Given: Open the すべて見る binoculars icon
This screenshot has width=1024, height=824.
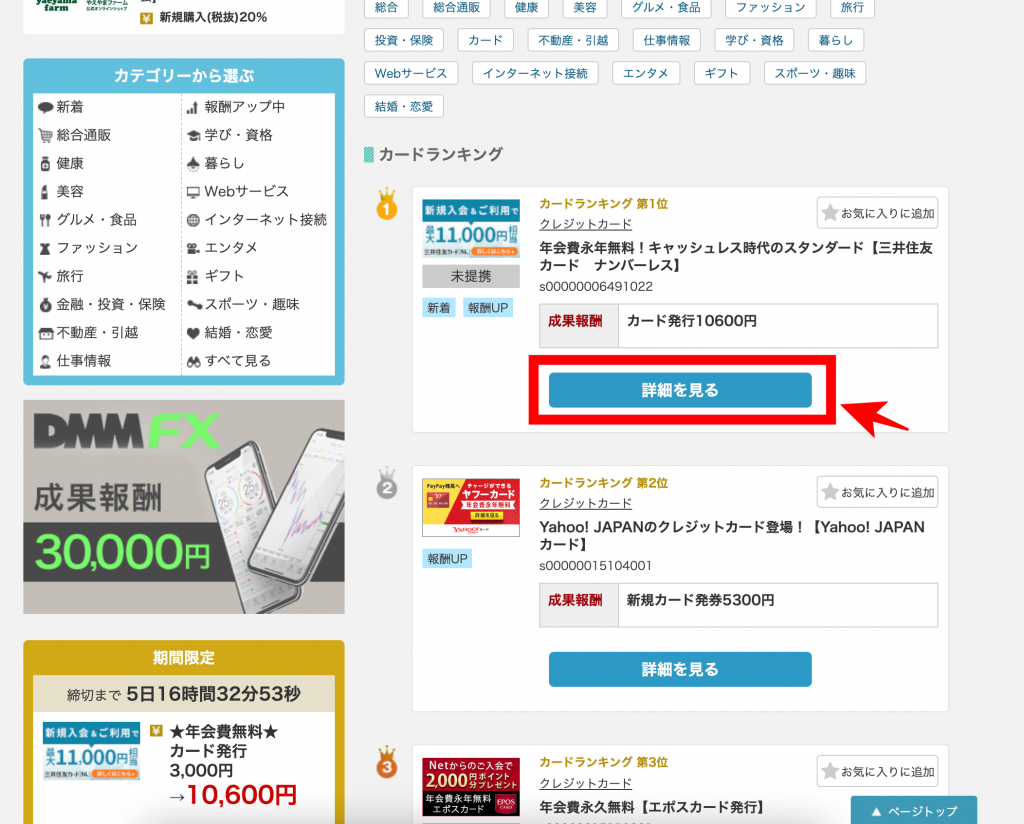Looking at the screenshot, I should click(194, 361).
